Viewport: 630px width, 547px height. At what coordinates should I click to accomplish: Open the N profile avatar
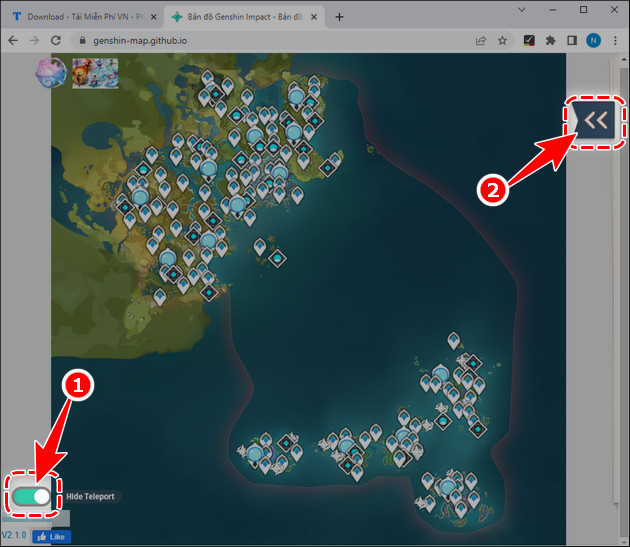point(593,40)
